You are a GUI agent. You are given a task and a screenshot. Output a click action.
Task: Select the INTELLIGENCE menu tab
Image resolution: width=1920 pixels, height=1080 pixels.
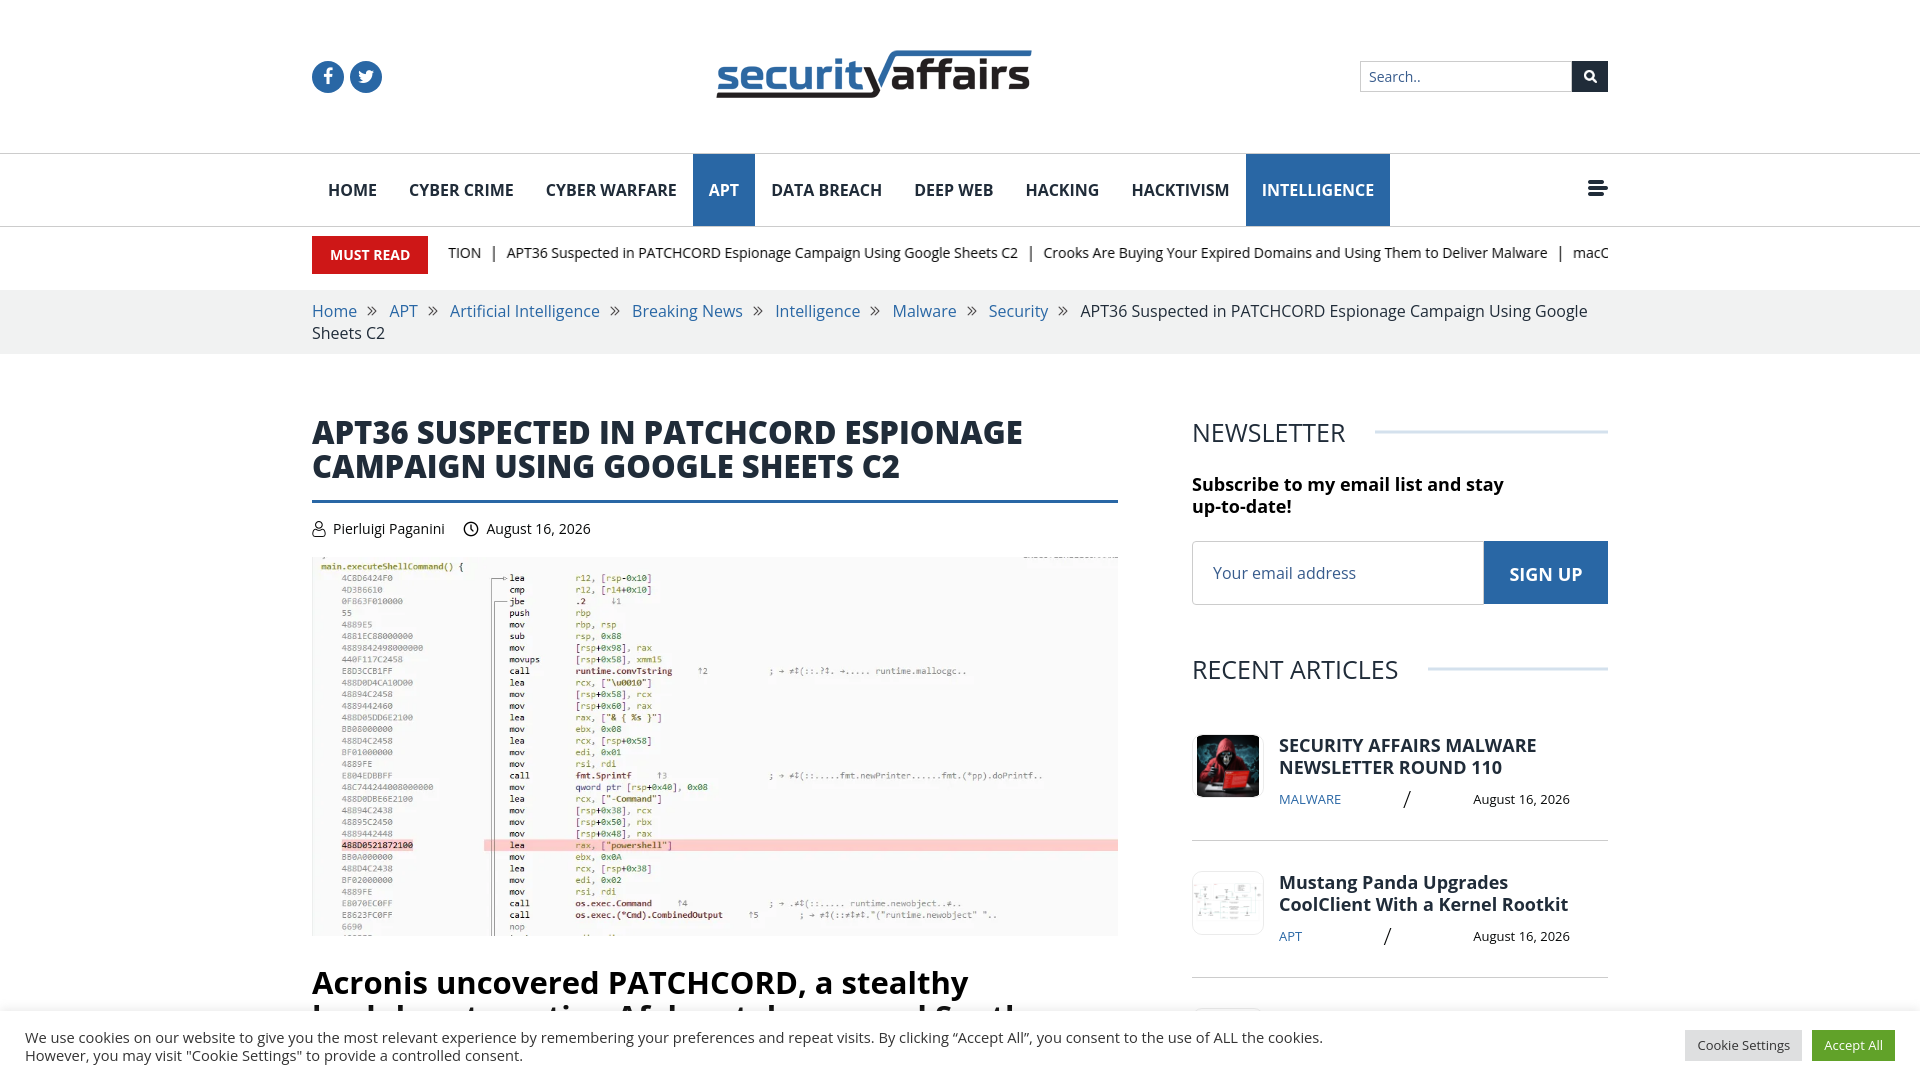pos(1318,190)
